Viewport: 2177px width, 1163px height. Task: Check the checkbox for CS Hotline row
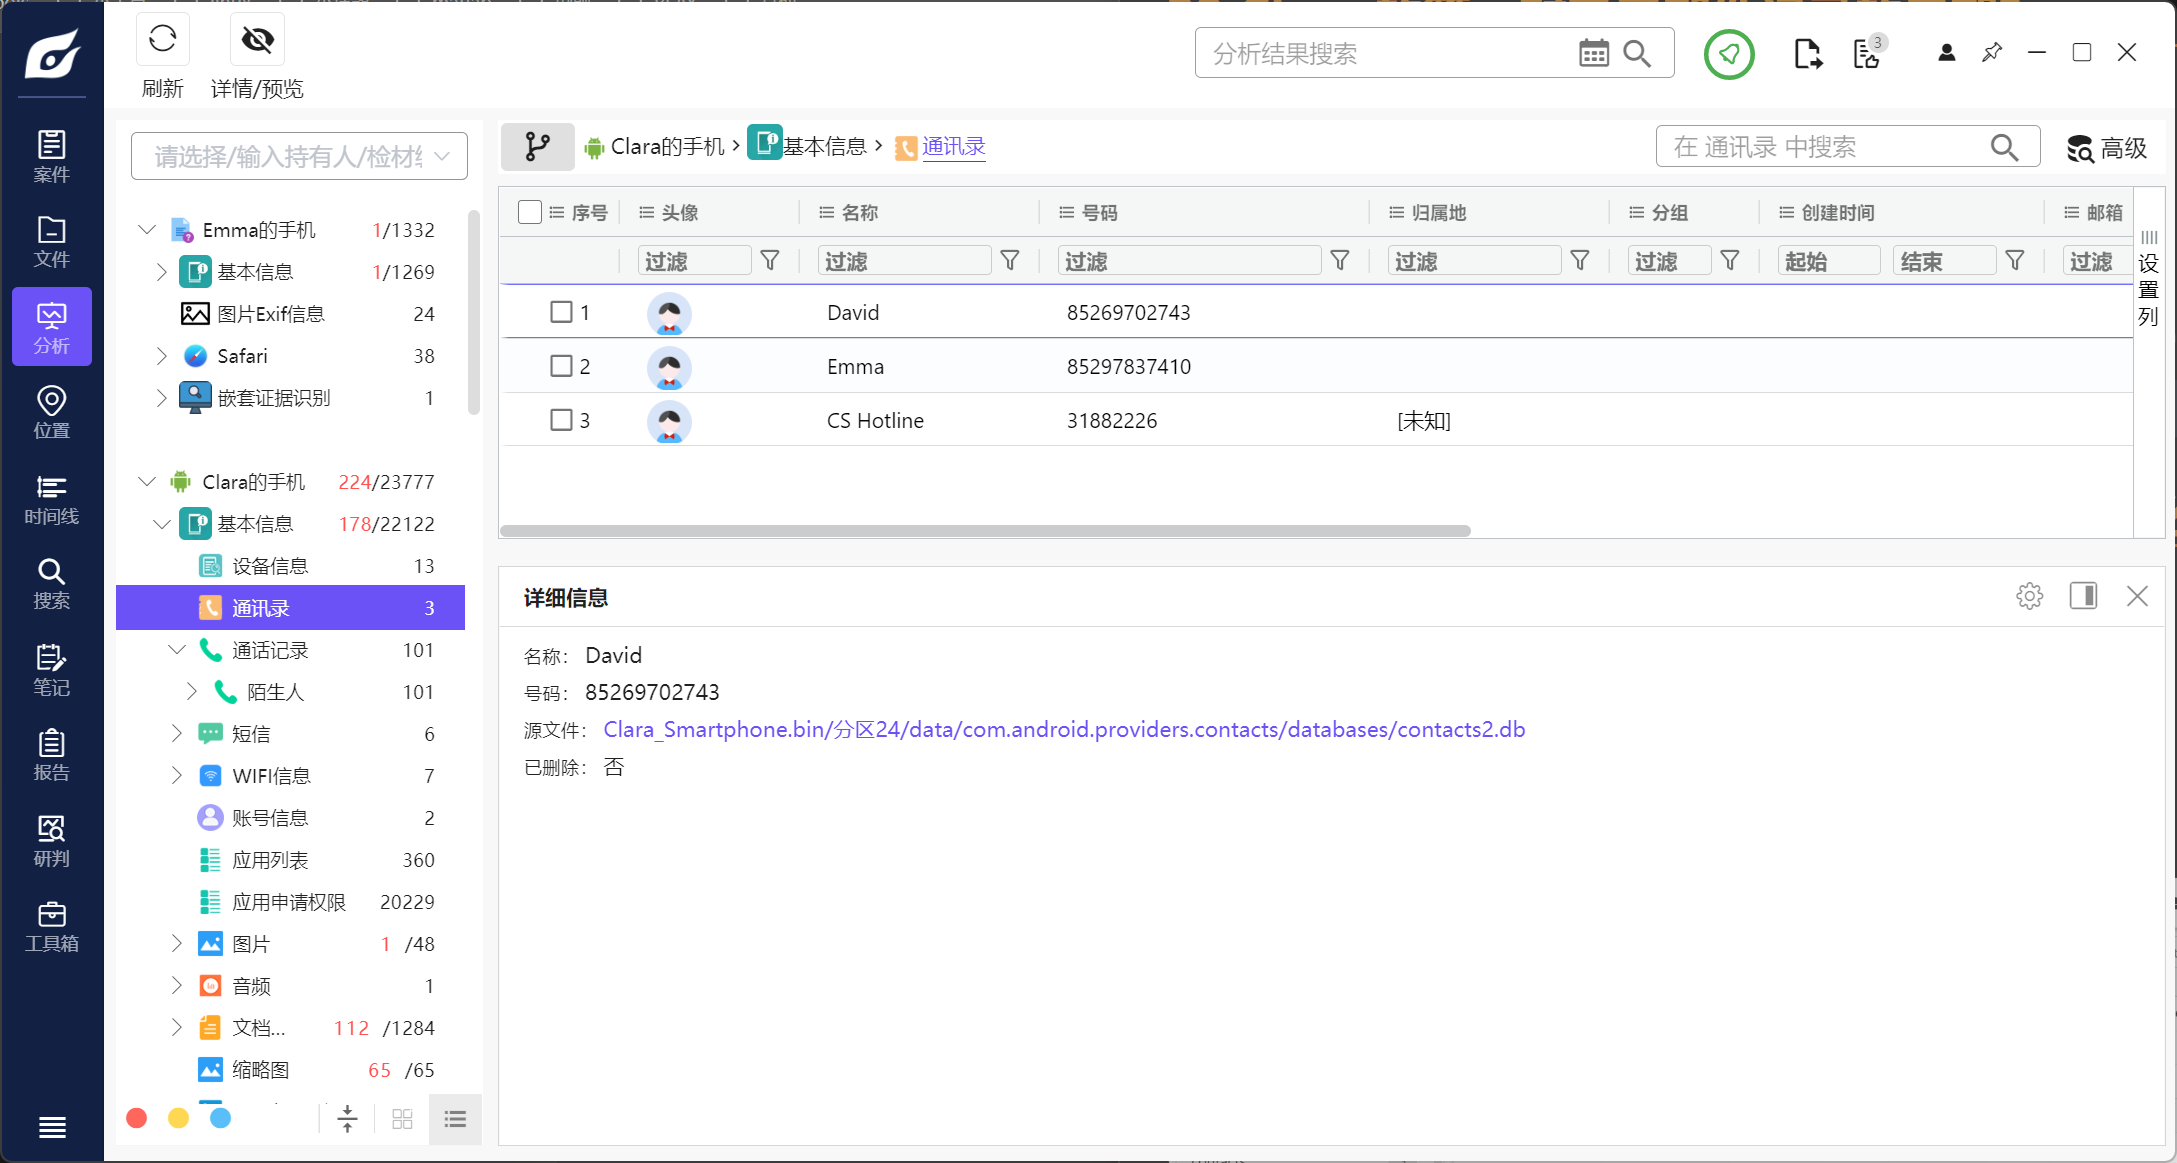(x=561, y=420)
